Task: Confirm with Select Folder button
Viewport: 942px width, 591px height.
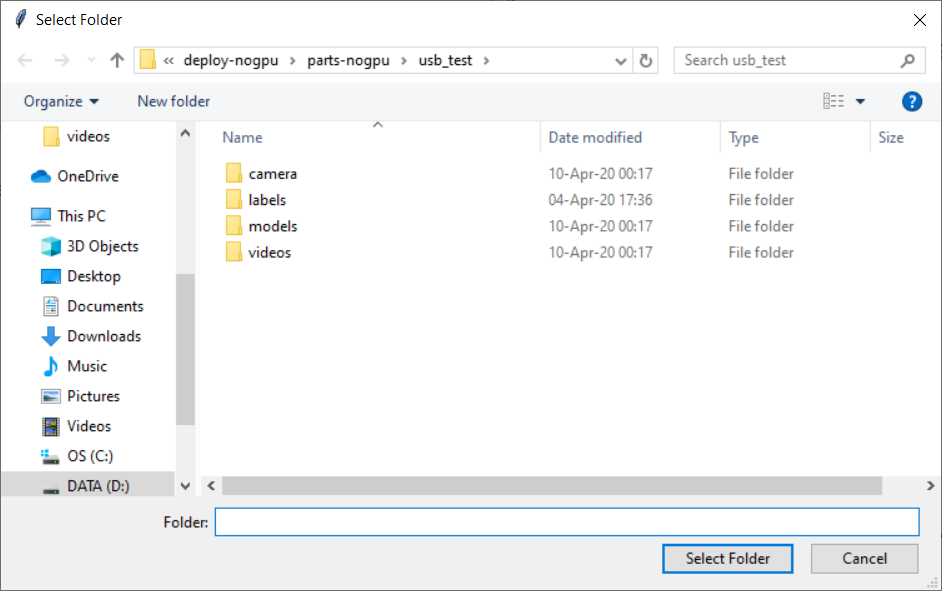Action: click(728, 559)
